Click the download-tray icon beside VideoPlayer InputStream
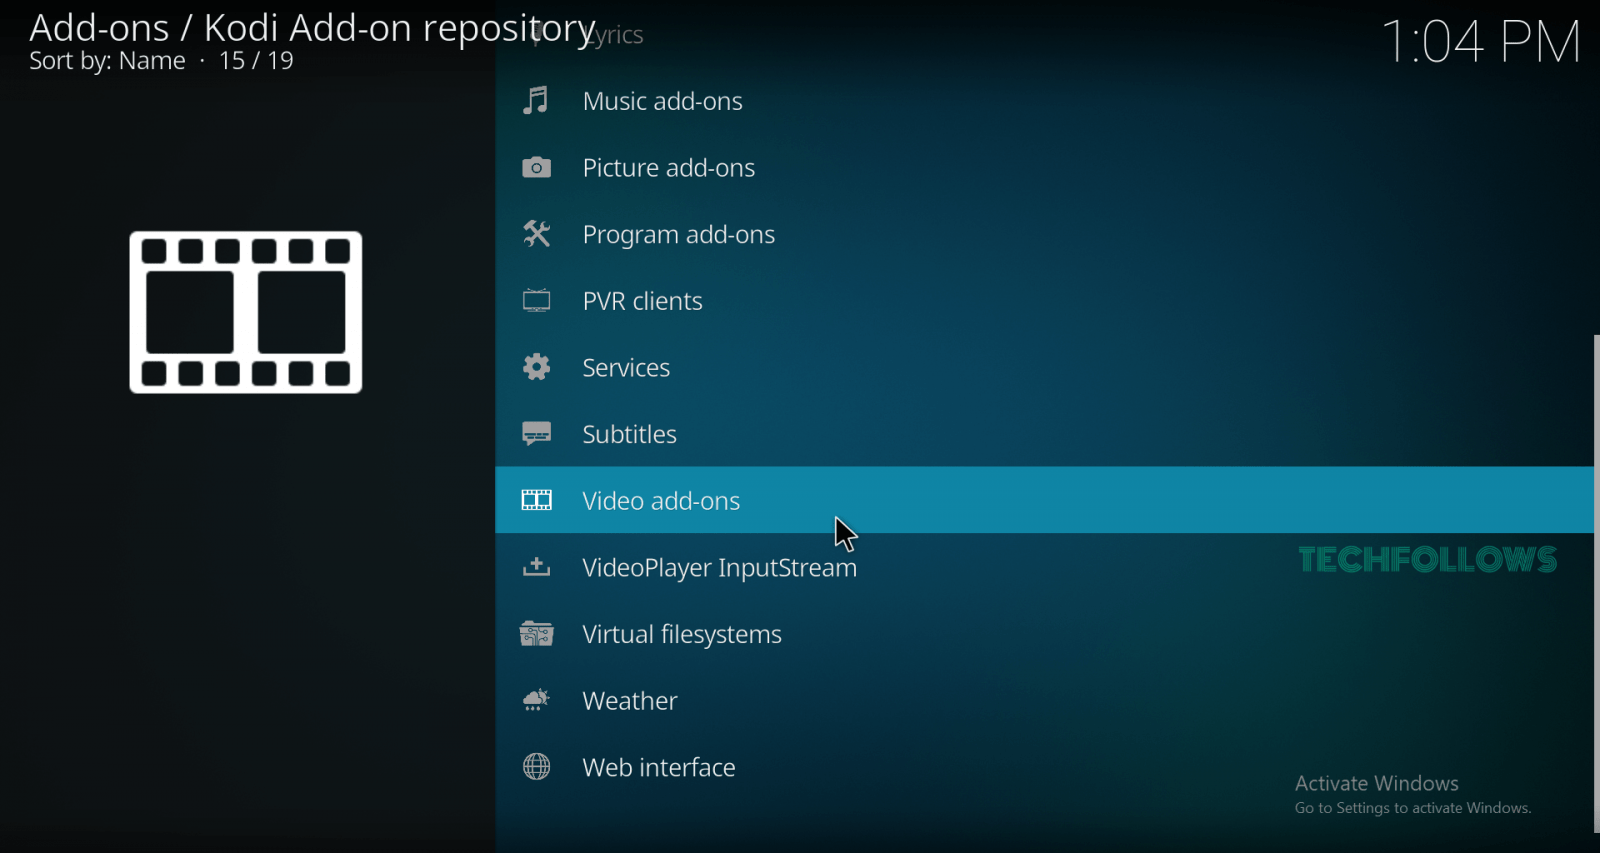The image size is (1600, 853). 537,567
